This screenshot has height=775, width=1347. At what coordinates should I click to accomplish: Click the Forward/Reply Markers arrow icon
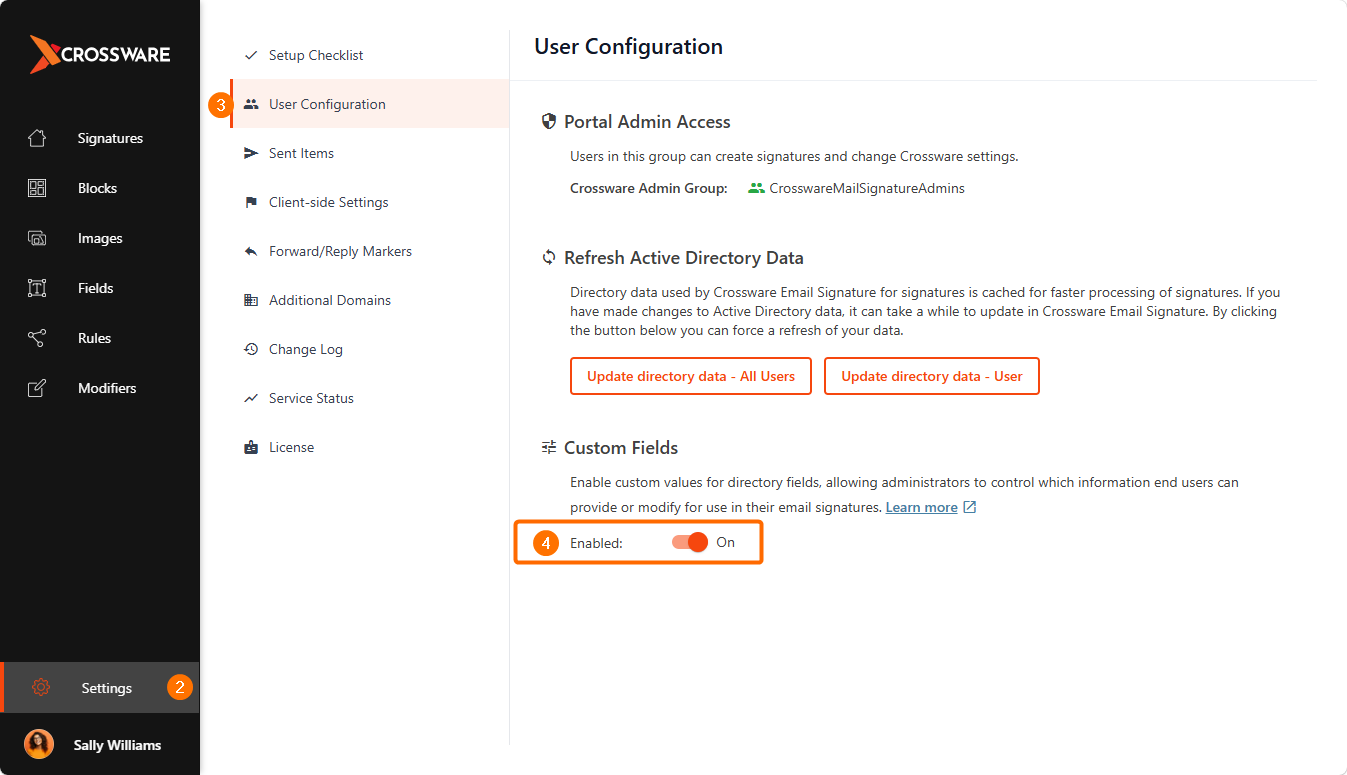tap(251, 251)
